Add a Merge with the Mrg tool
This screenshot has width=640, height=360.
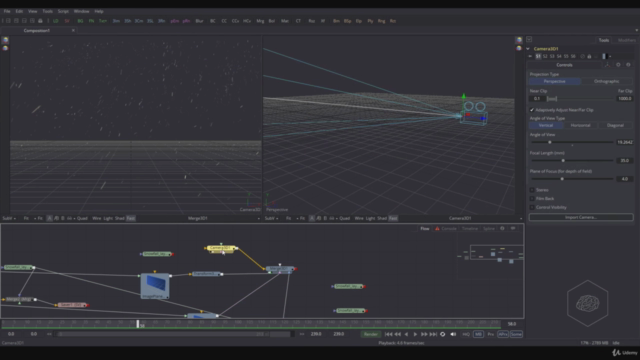260,21
